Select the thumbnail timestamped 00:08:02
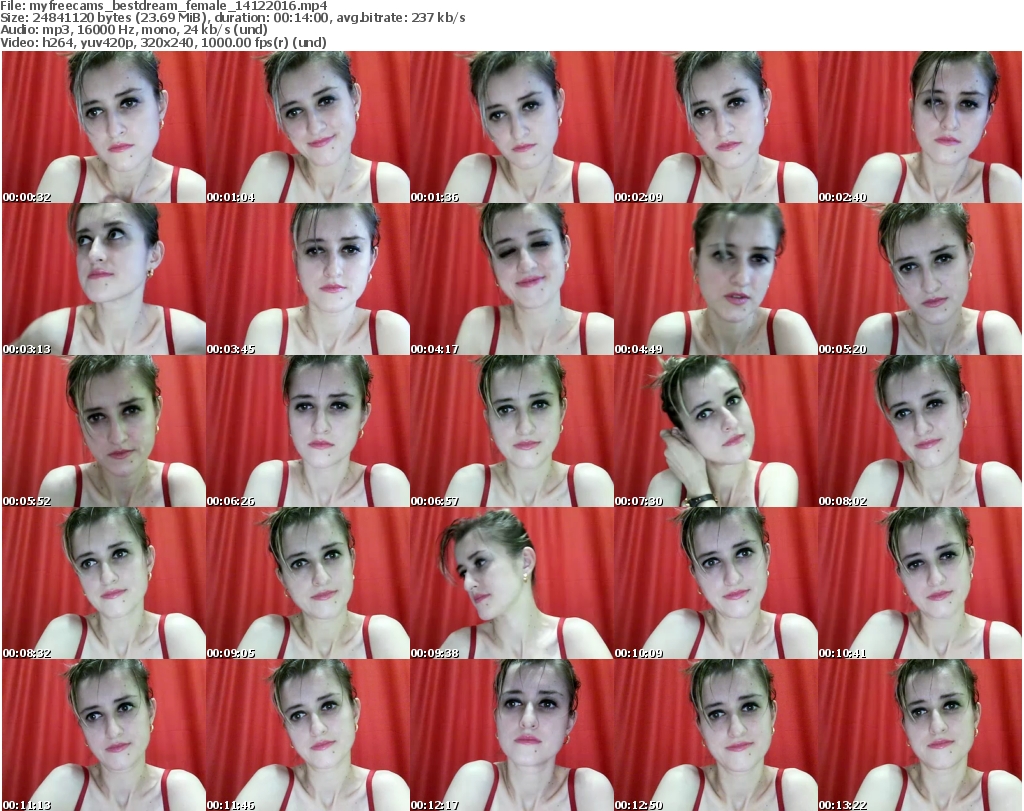1024x811 pixels. pyautogui.click(x=920, y=432)
